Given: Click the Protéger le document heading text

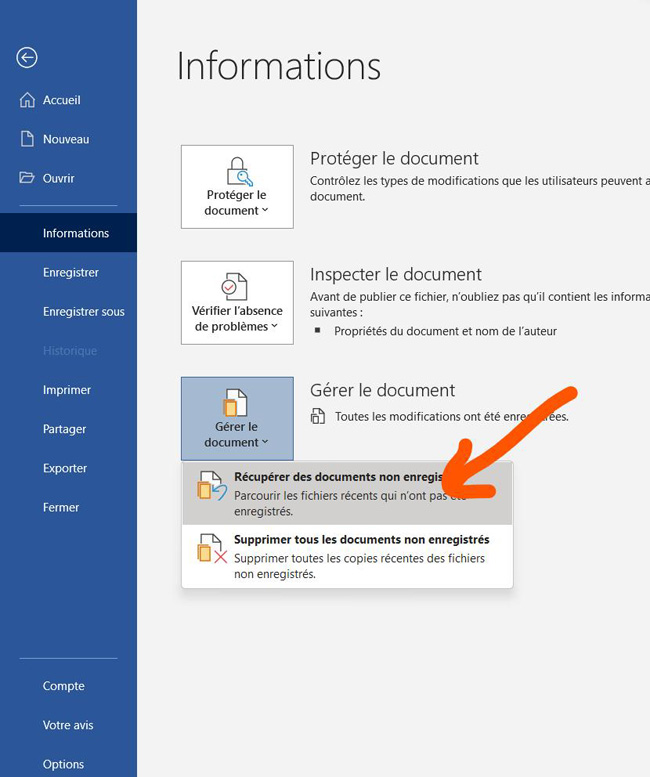Looking at the screenshot, I should click(394, 159).
